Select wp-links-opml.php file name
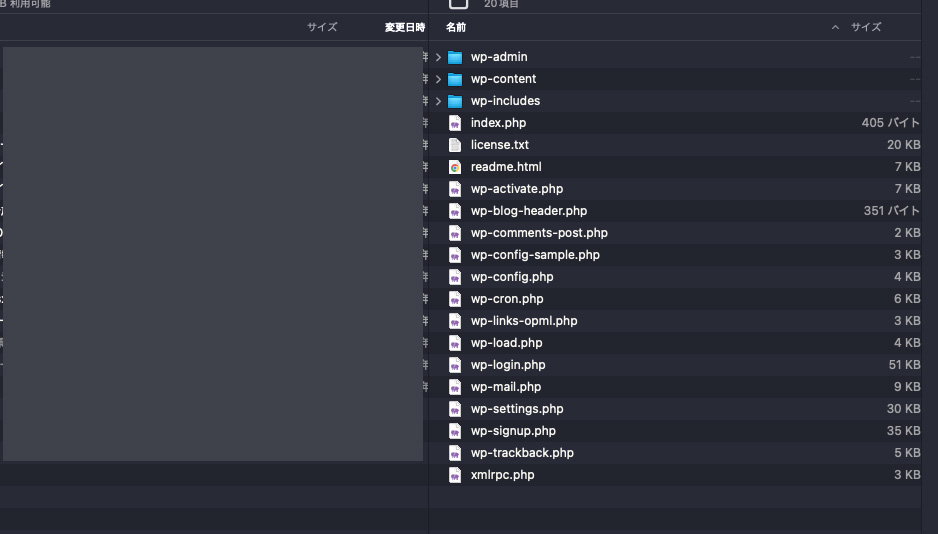 (x=524, y=321)
